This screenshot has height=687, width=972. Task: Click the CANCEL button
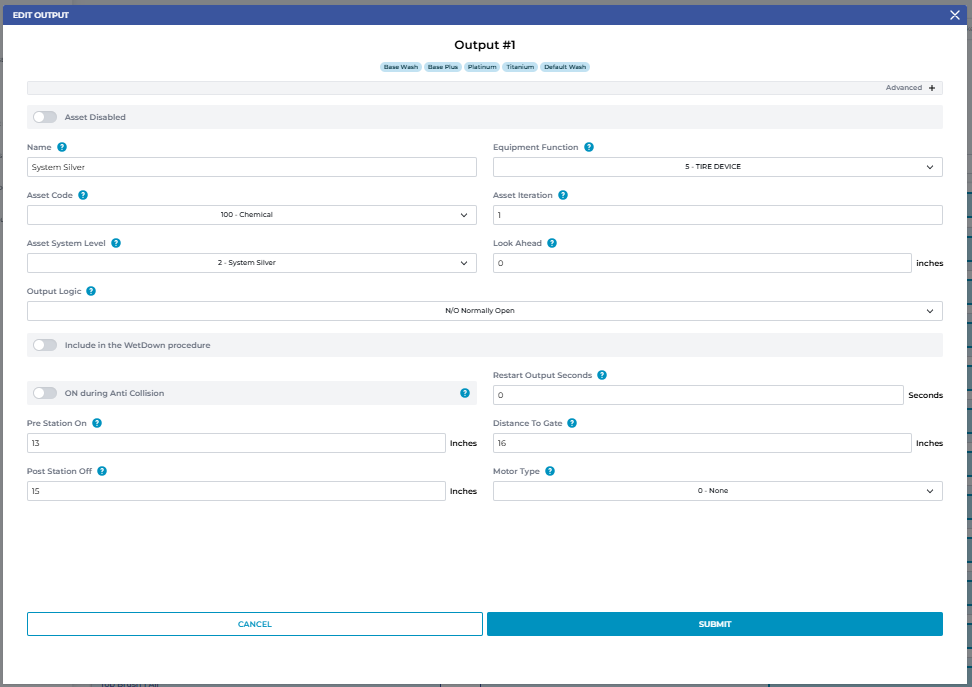click(x=254, y=624)
